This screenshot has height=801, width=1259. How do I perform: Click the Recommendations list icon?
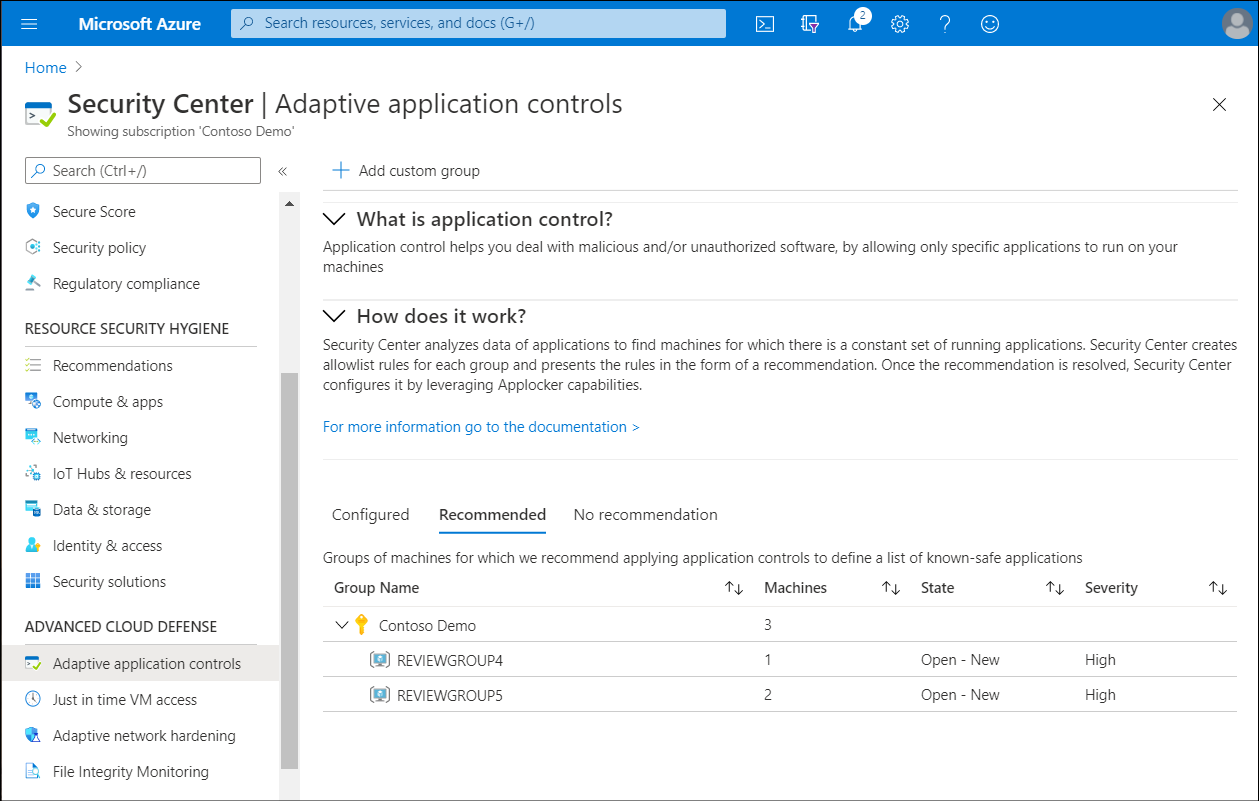click(33, 365)
